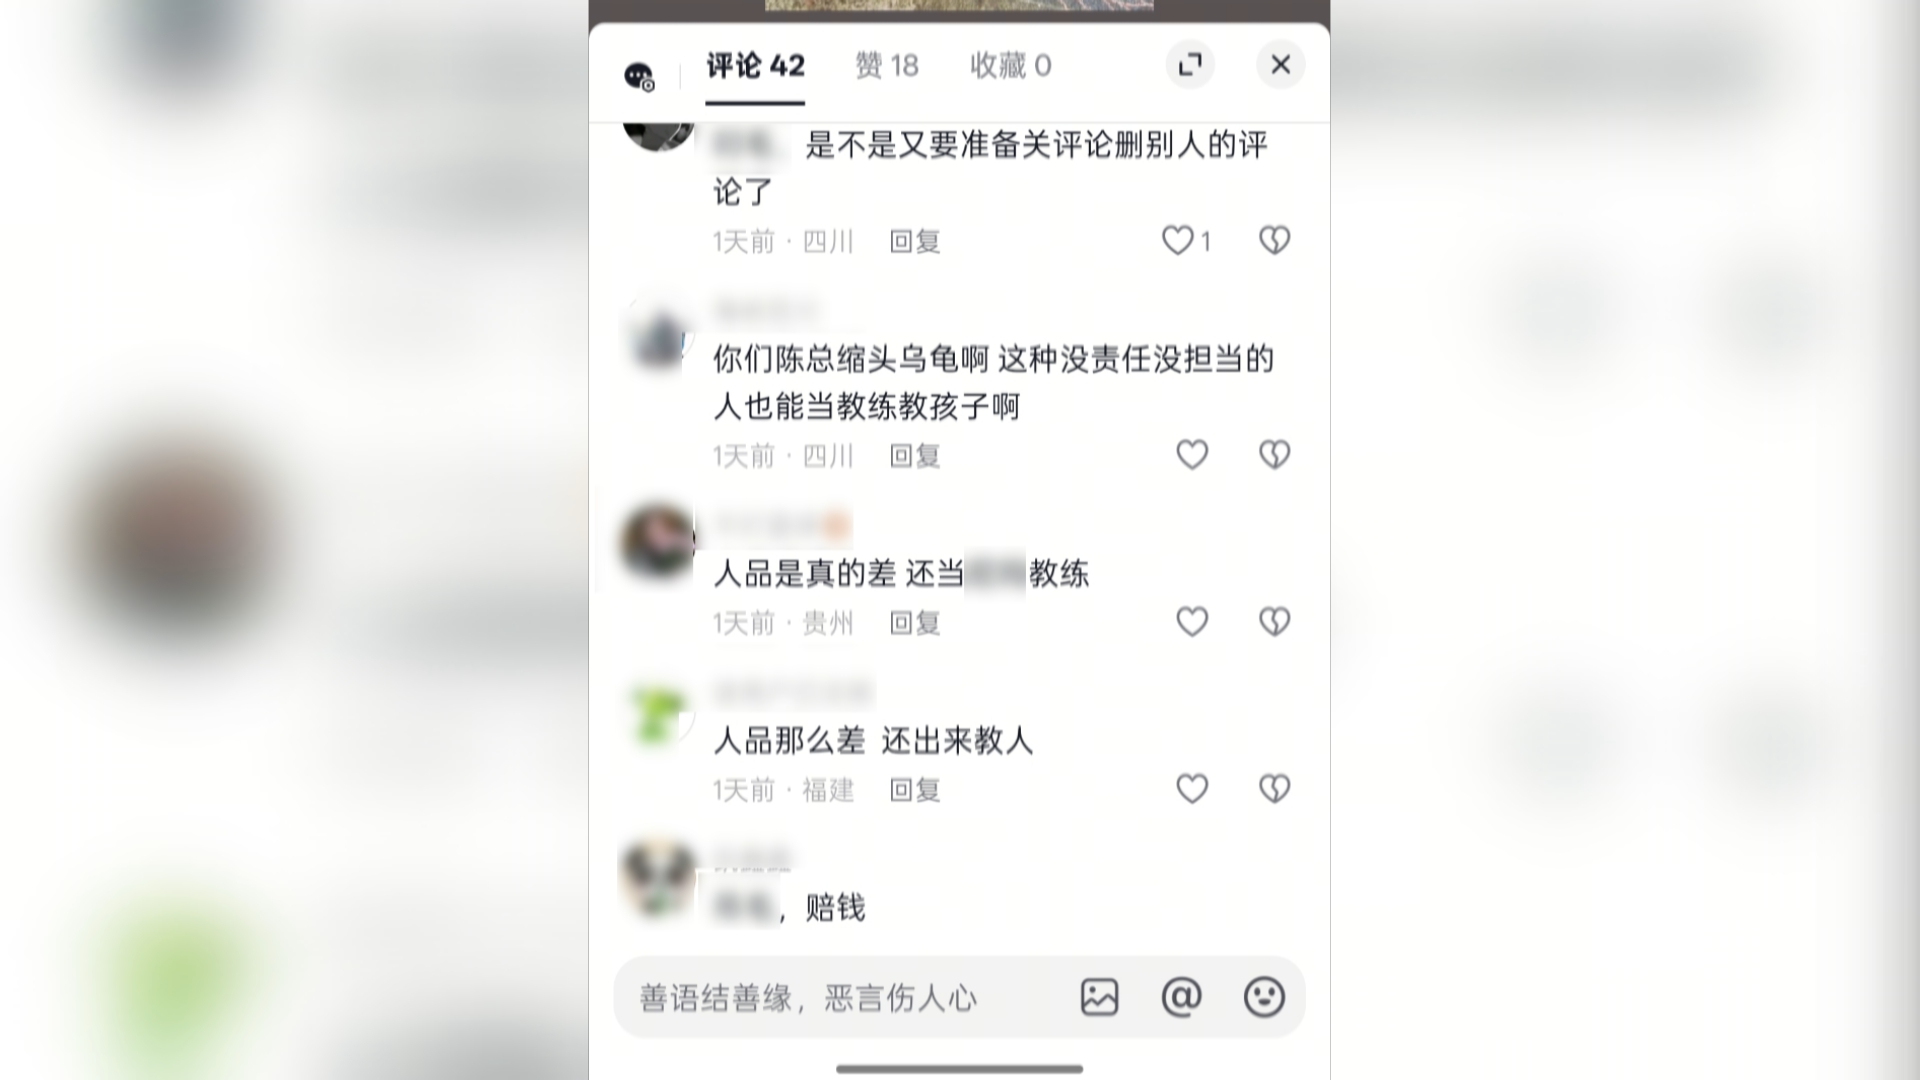Like the first comment with 1 like
1920x1080 pixels.
1177,240
